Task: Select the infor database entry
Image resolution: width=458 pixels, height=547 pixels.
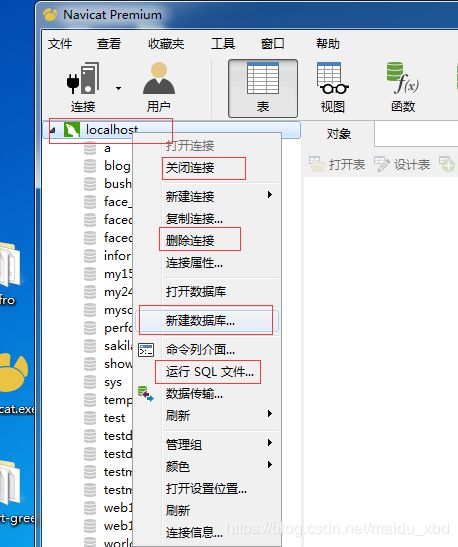Action: point(118,256)
